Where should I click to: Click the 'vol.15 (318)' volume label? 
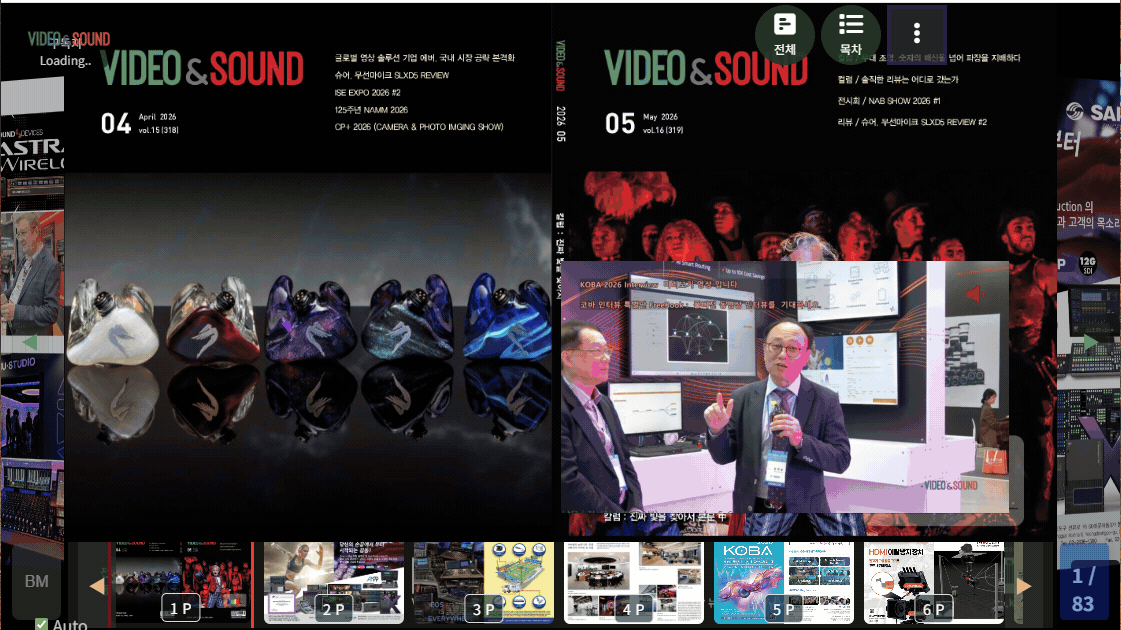(159, 130)
